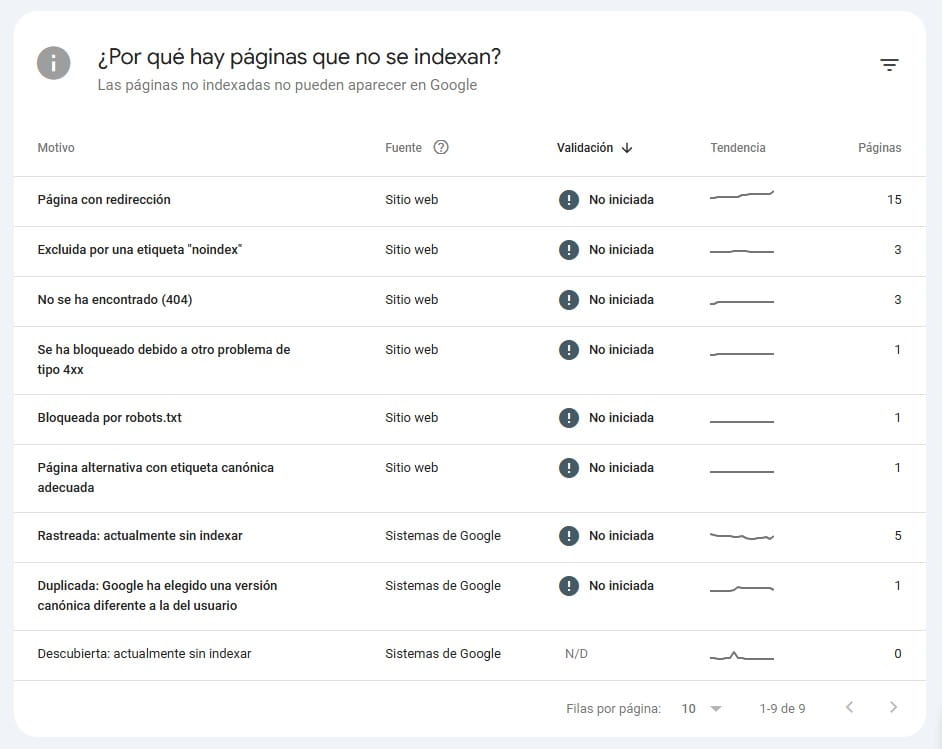The height and width of the screenshot is (749, 942).
Task: Click the warning icon on Página con redirección row
Action: coord(569,199)
